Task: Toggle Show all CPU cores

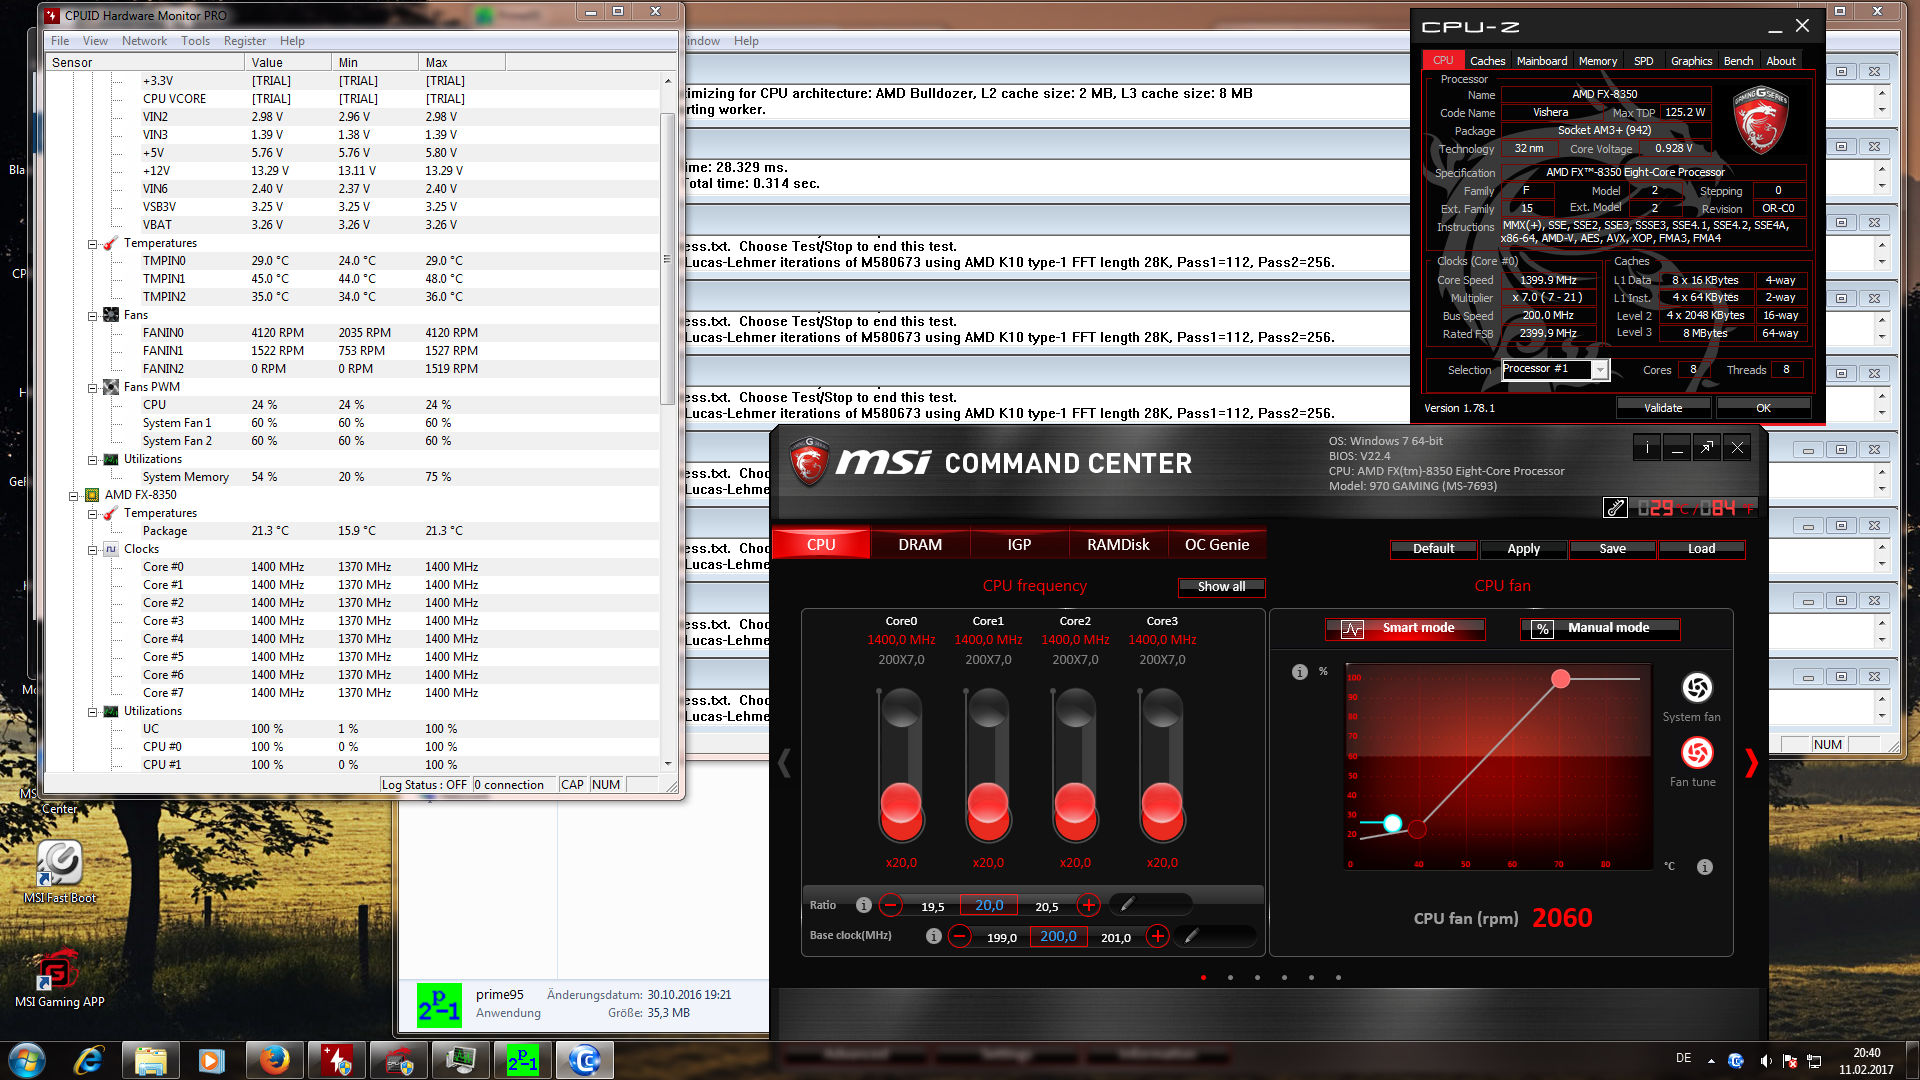Action: (x=1221, y=587)
